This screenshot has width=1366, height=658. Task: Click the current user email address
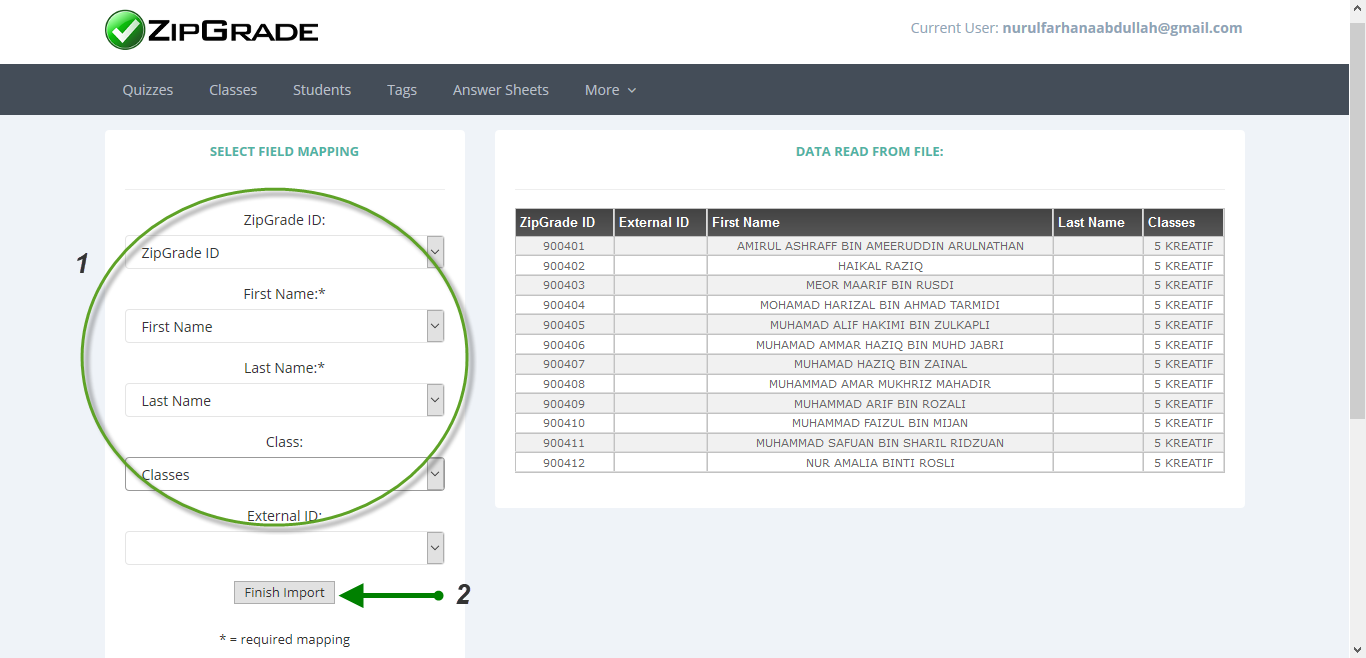pyautogui.click(x=1122, y=28)
